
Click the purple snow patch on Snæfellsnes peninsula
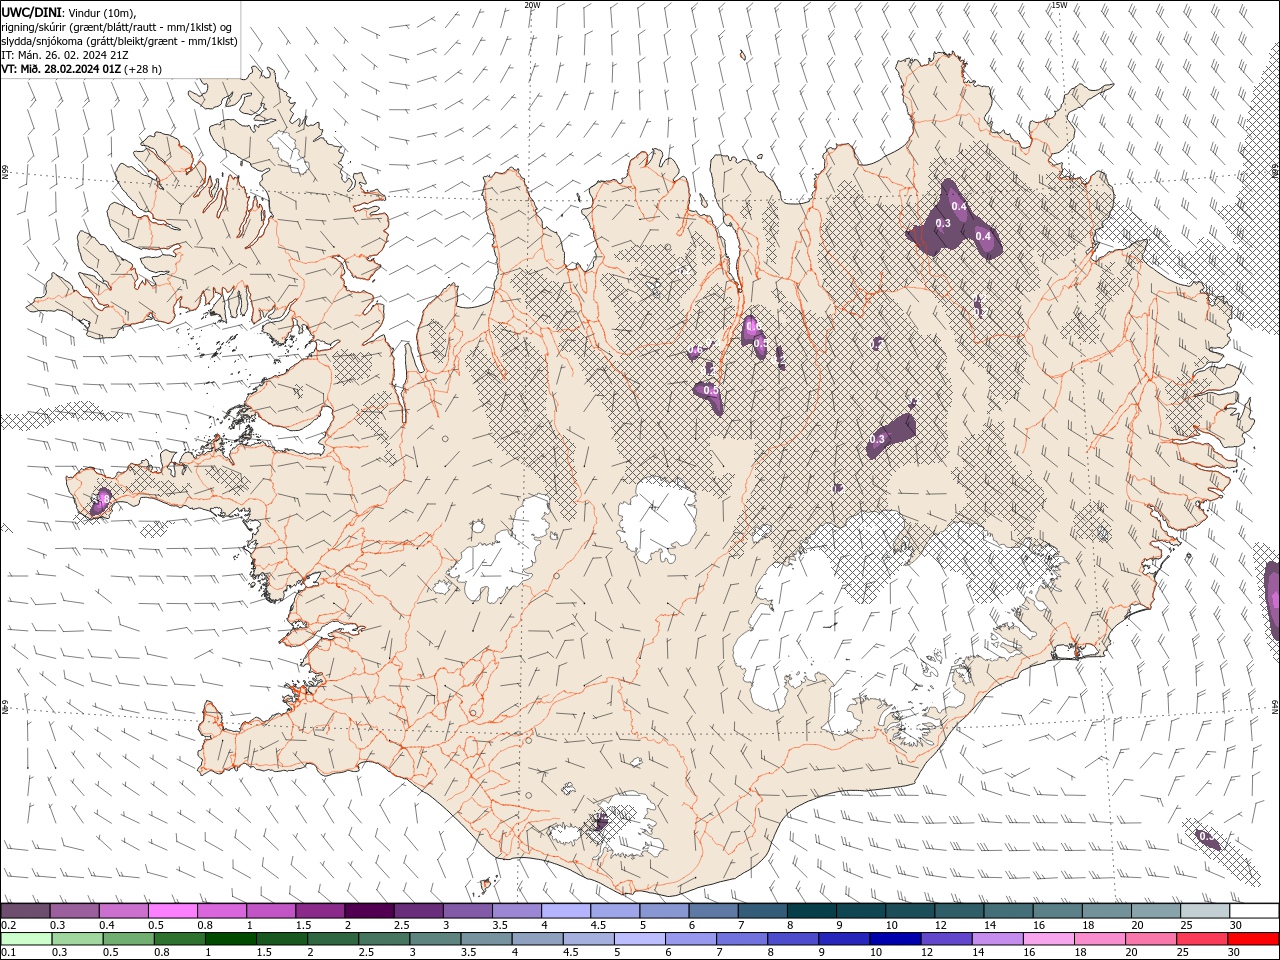[100, 501]
